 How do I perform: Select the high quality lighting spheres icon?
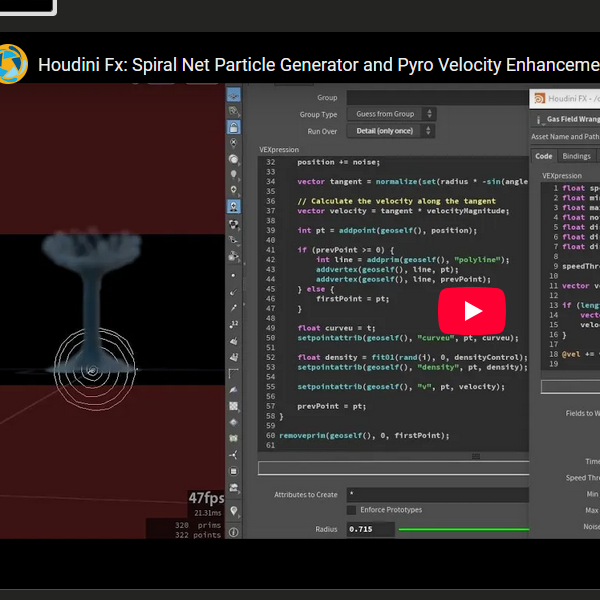(233, 159)
